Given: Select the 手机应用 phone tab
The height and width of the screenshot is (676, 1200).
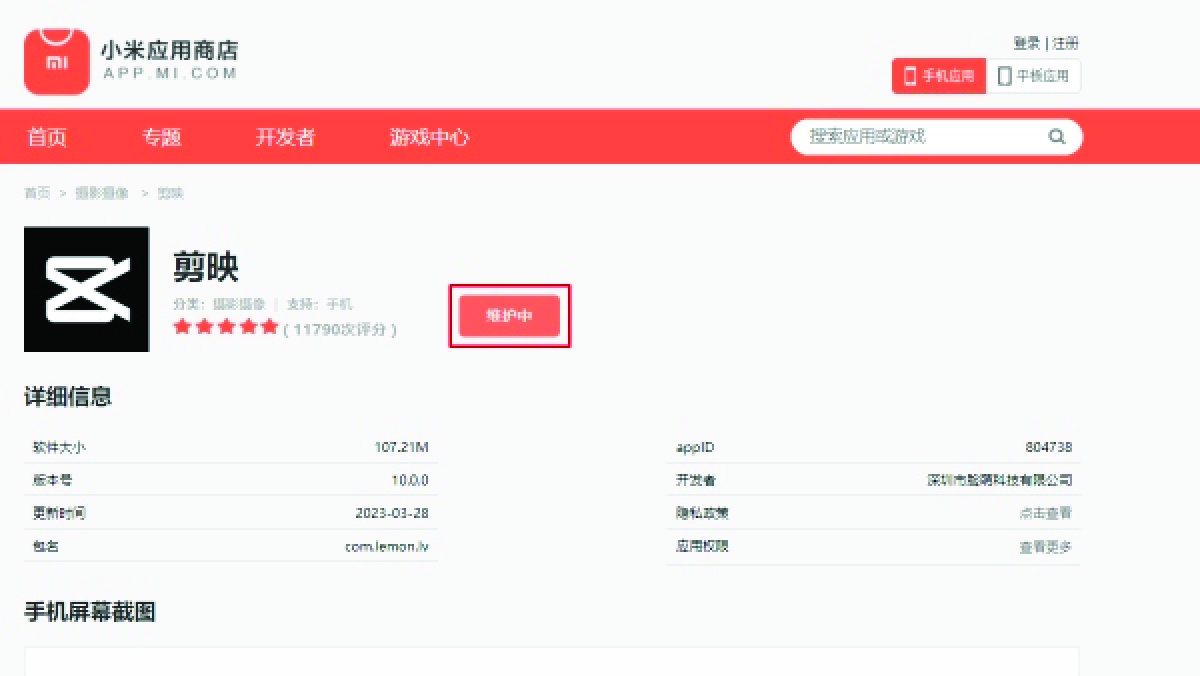Looking at the screenshot, I should click(938, 76).
